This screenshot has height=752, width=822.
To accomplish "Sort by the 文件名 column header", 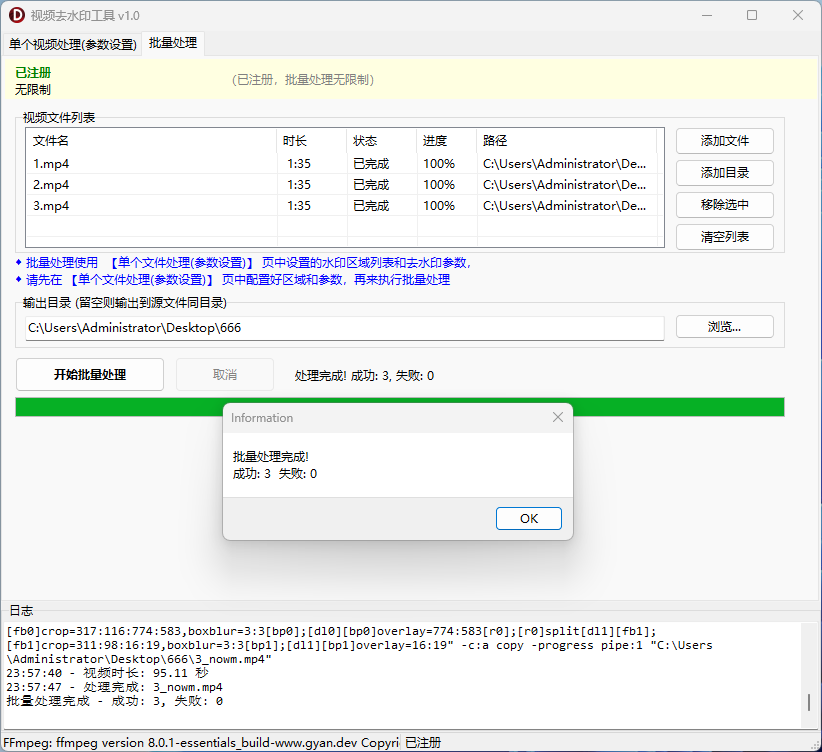I will (150, 141).
